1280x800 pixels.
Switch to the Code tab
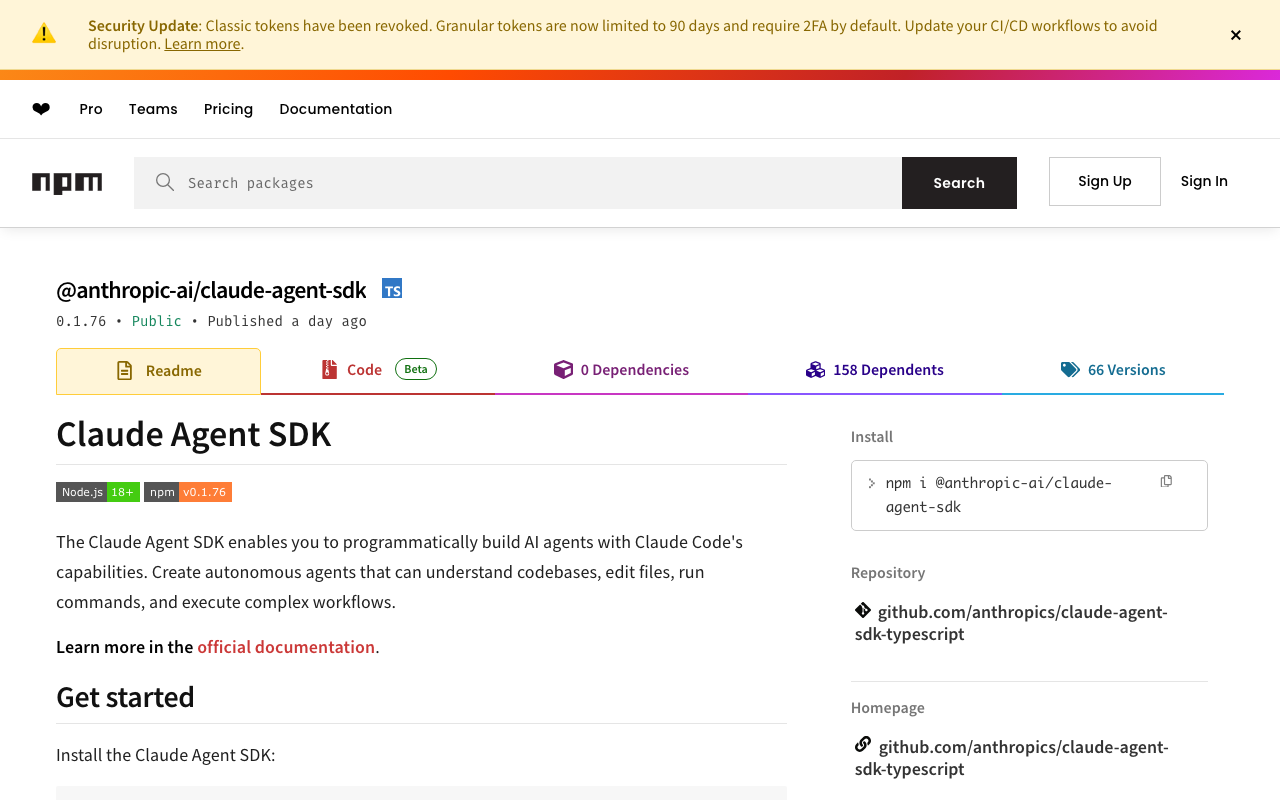[x=378, y=370]
